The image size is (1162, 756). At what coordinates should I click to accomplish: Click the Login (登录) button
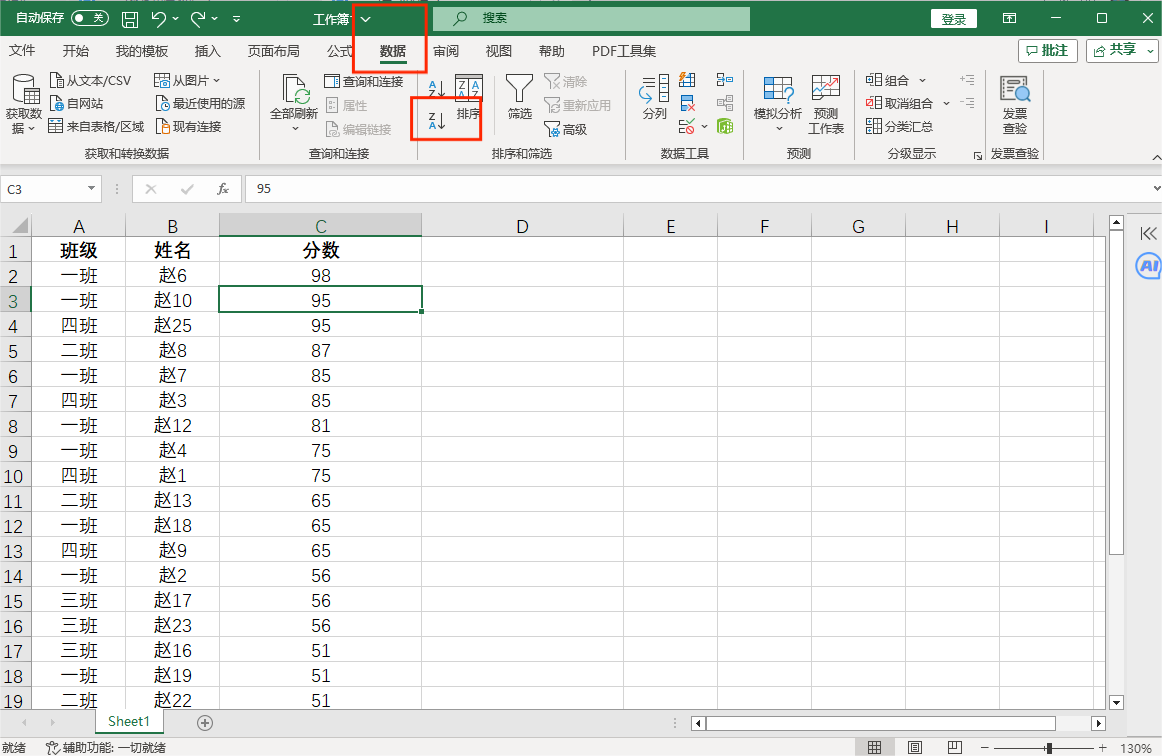click(x=953, y=19)
